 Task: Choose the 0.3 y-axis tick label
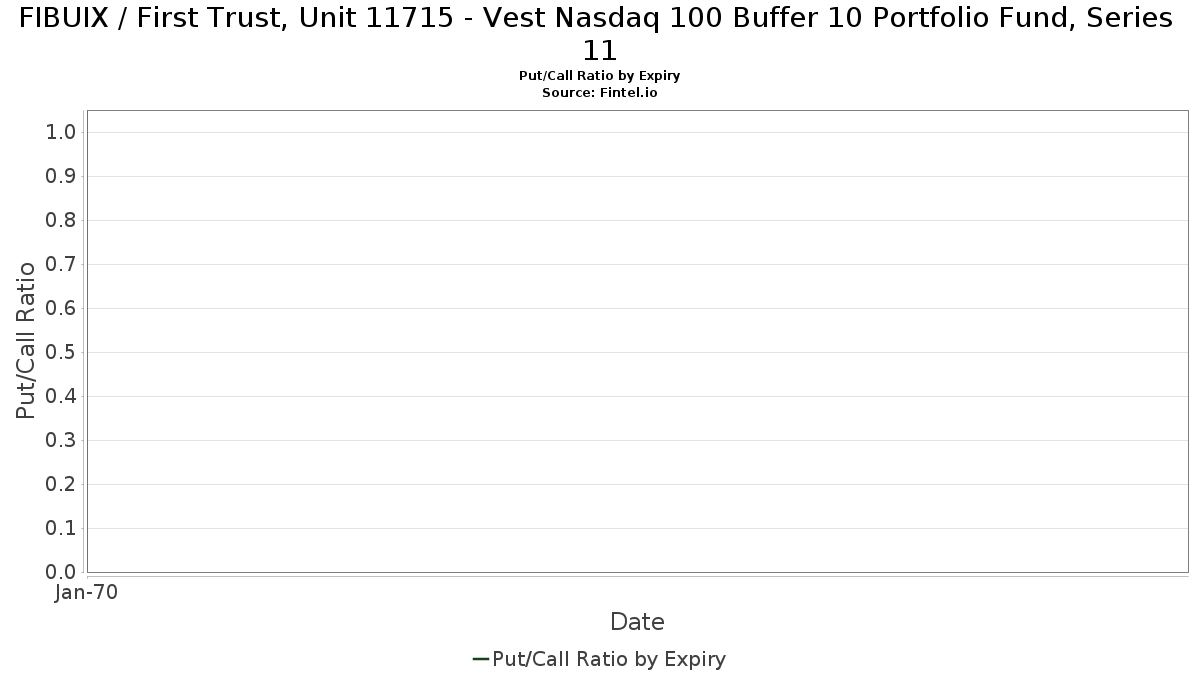point(61,441)
